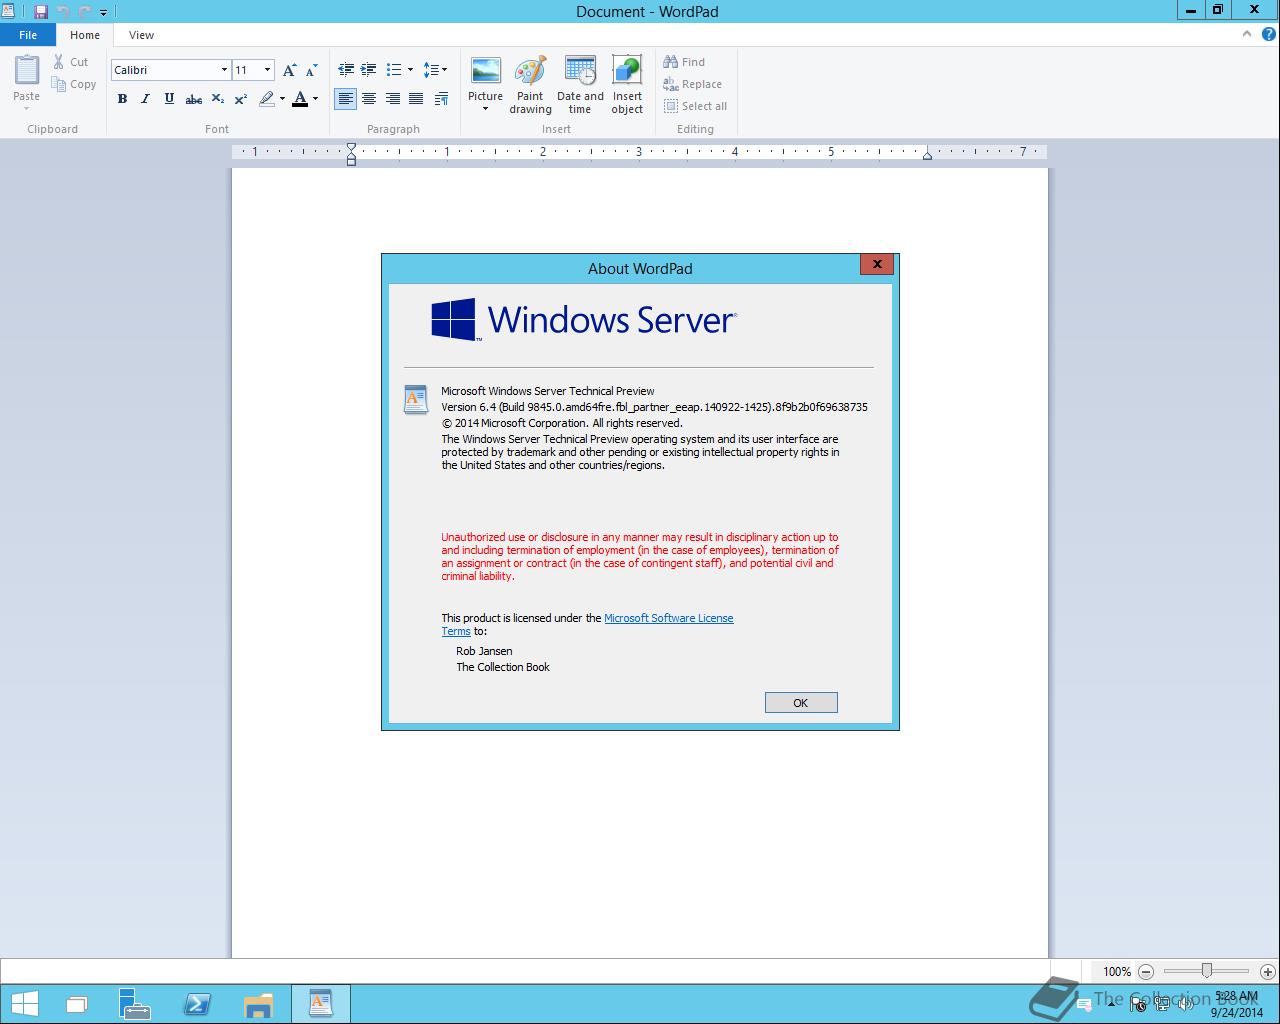Cut the selection with the scissors icon
This screenshot has width=1280, height=1024.
[x=59, y=62]
